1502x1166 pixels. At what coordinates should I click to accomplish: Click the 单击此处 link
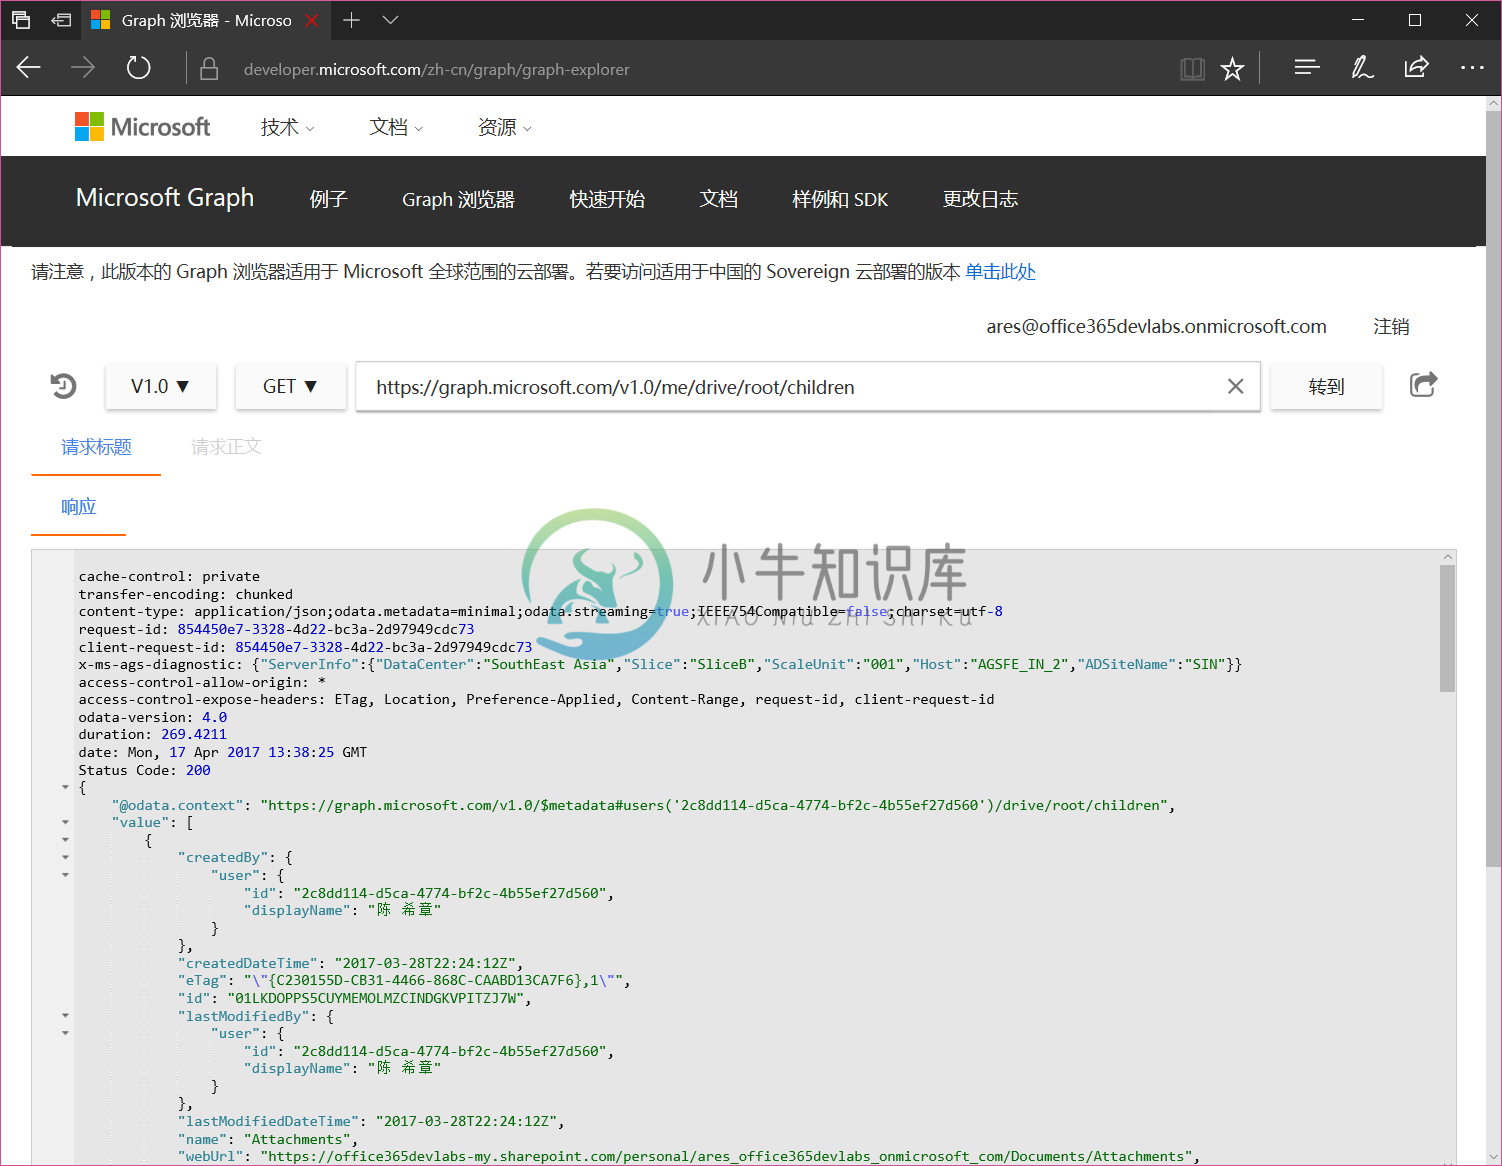(x=1000, y=272)
